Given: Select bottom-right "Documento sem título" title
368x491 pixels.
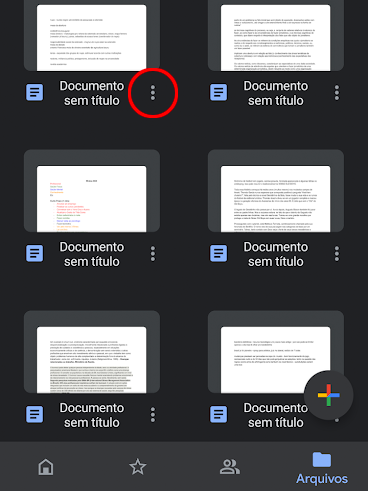Looking at the screenshot, I should tap(276, 415).
